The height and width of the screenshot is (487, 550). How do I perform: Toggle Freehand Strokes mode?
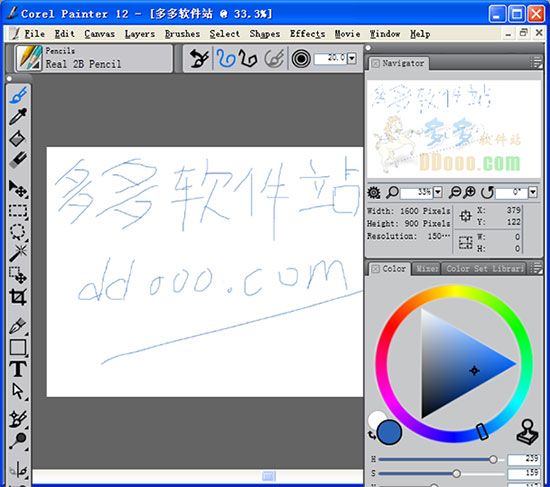[x=226, y=58]
